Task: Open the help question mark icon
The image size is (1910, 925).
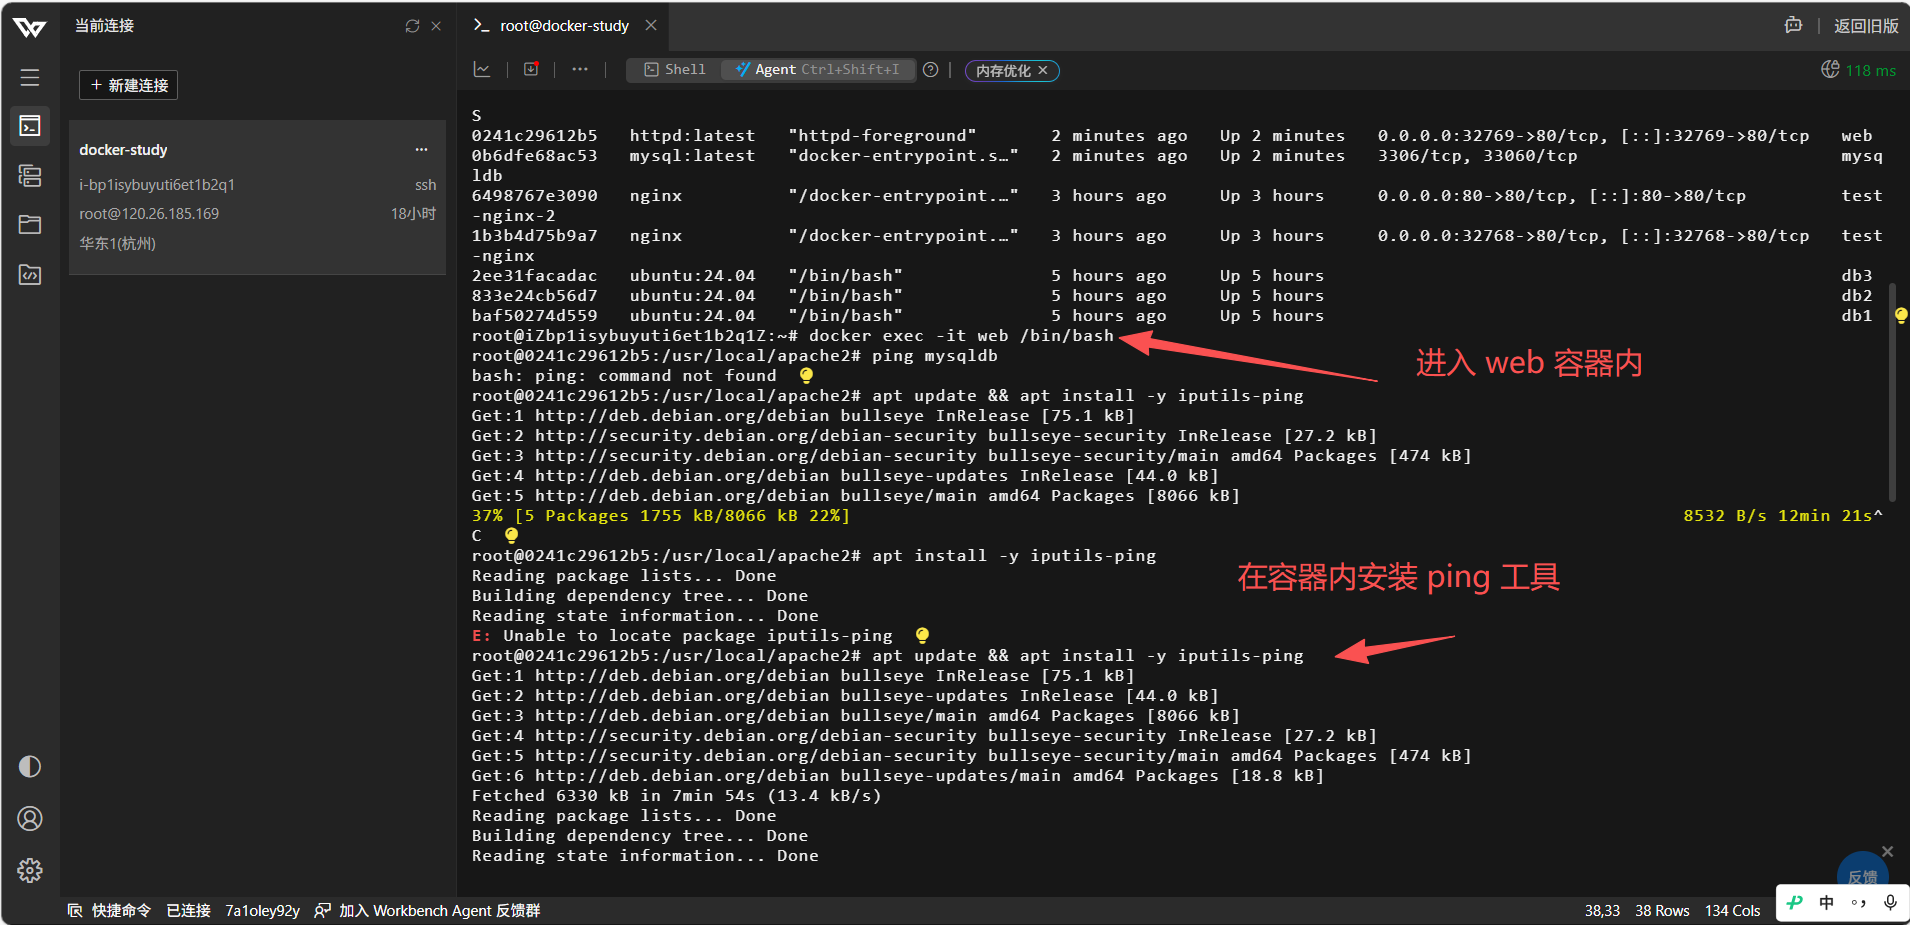Action: [931, 70]
